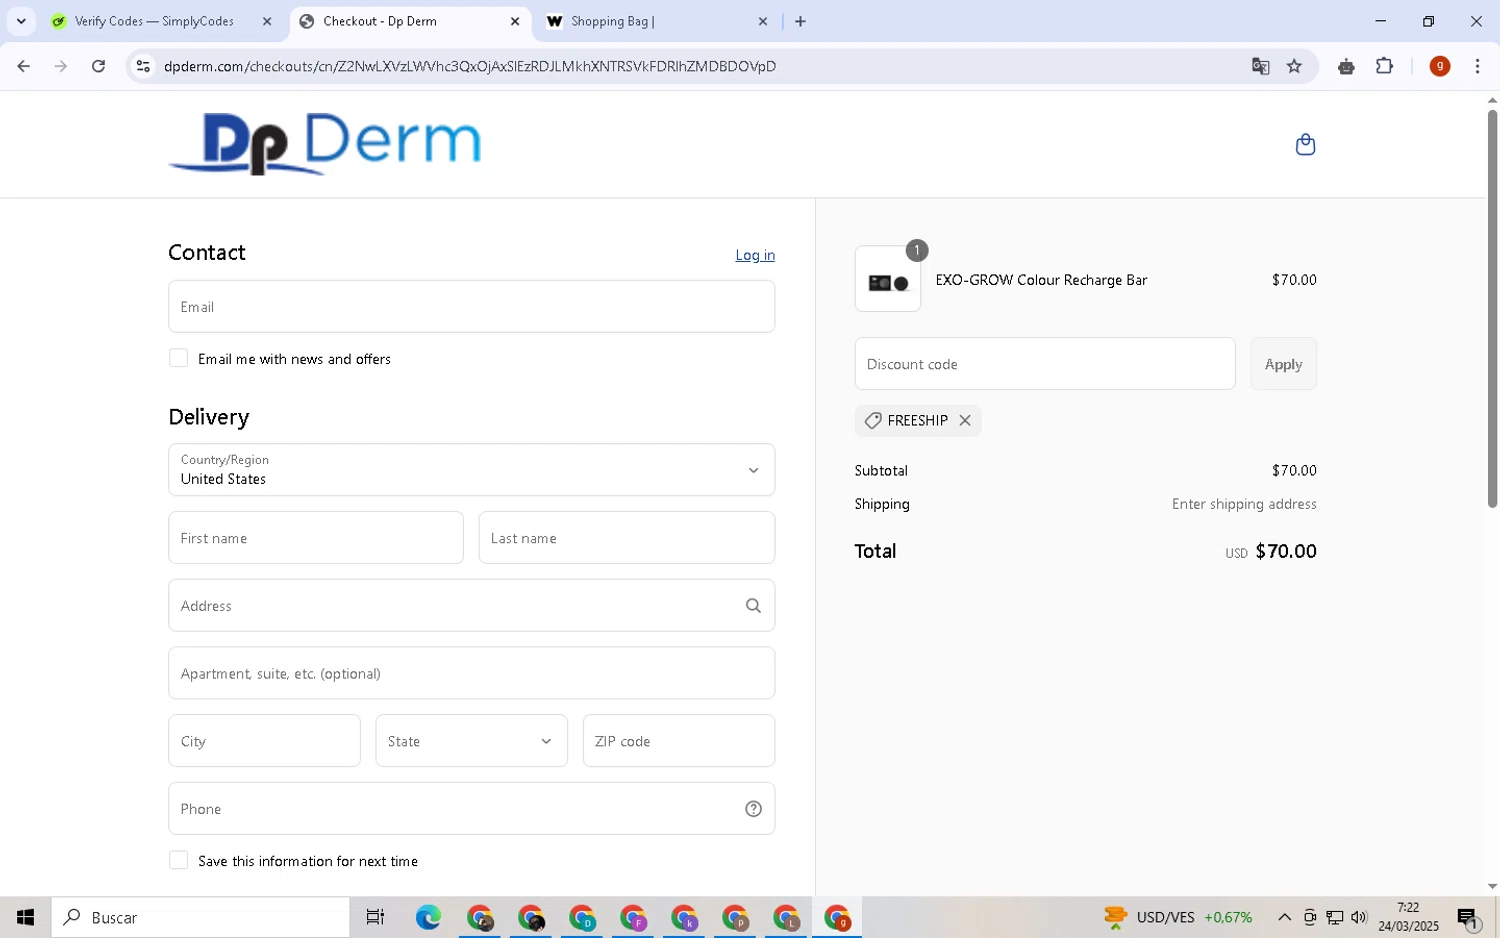
Task: Switch to the Verify Codes SimplyCodes tab
Action: pyautogui.click(x=154, y=21)
